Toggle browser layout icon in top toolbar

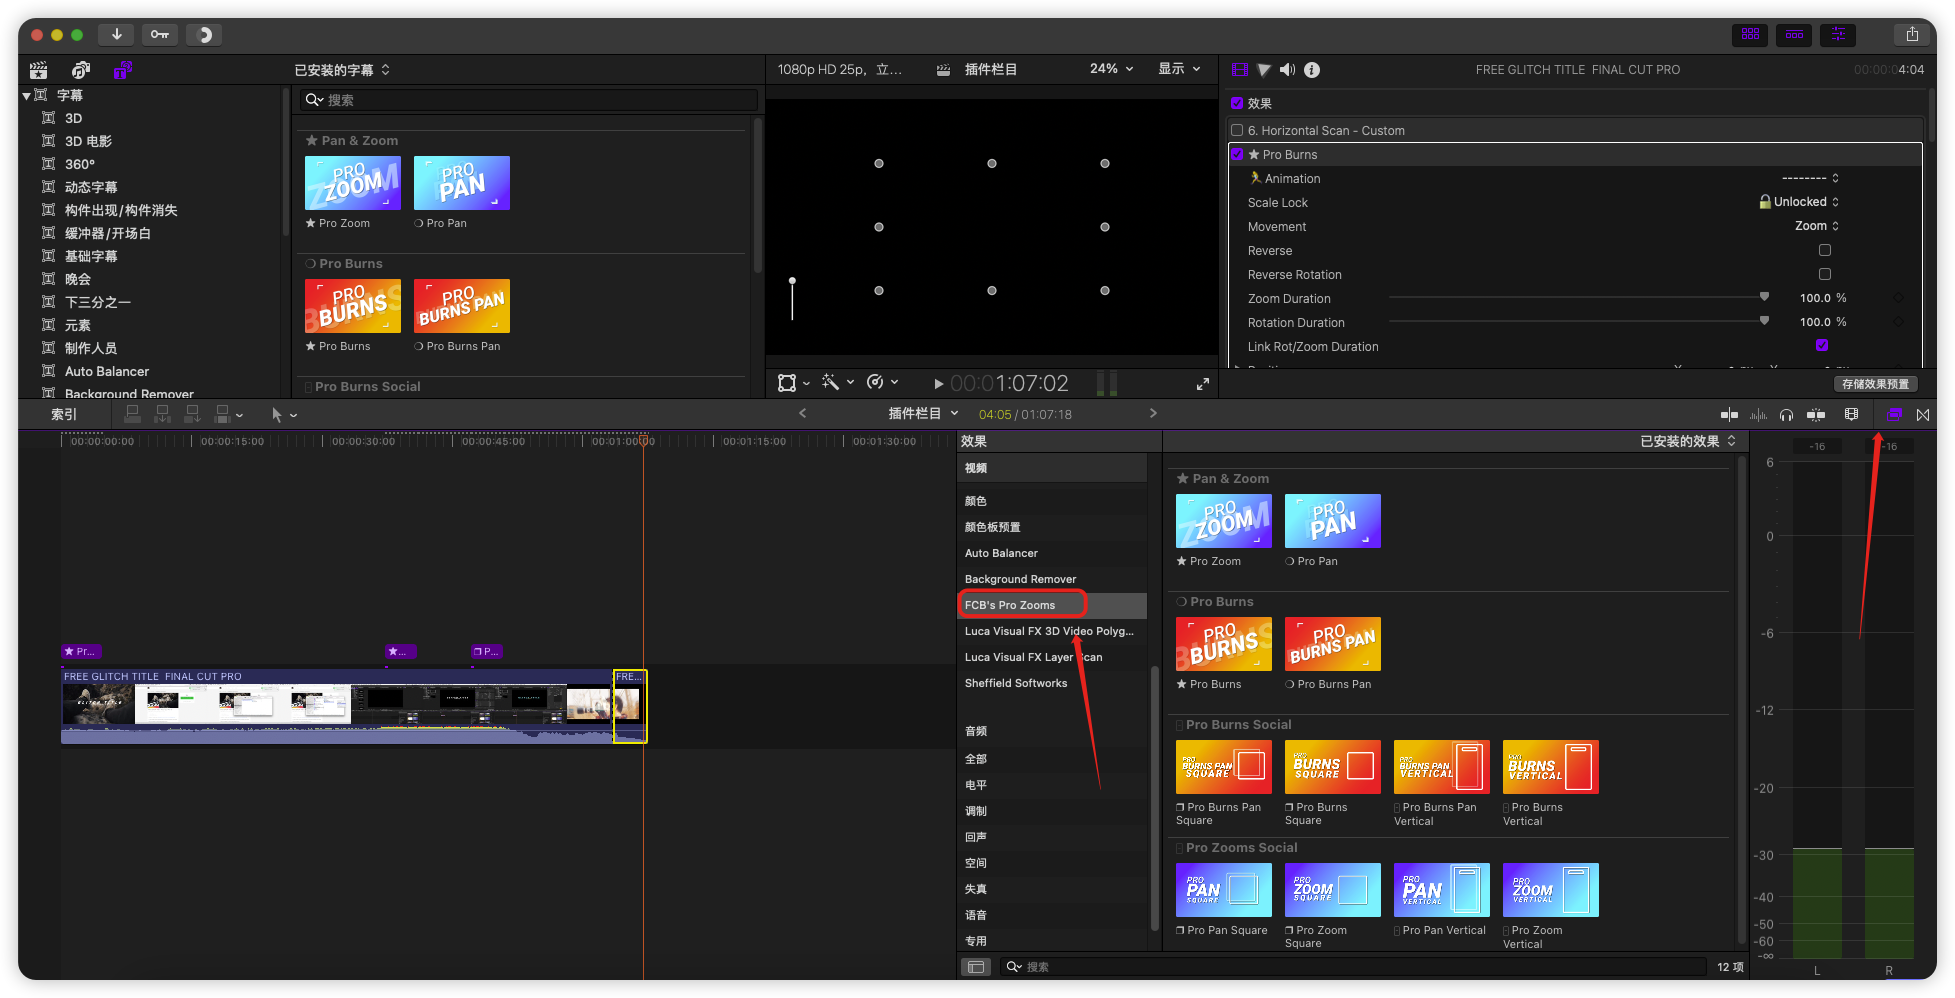tap(1750, 35)
